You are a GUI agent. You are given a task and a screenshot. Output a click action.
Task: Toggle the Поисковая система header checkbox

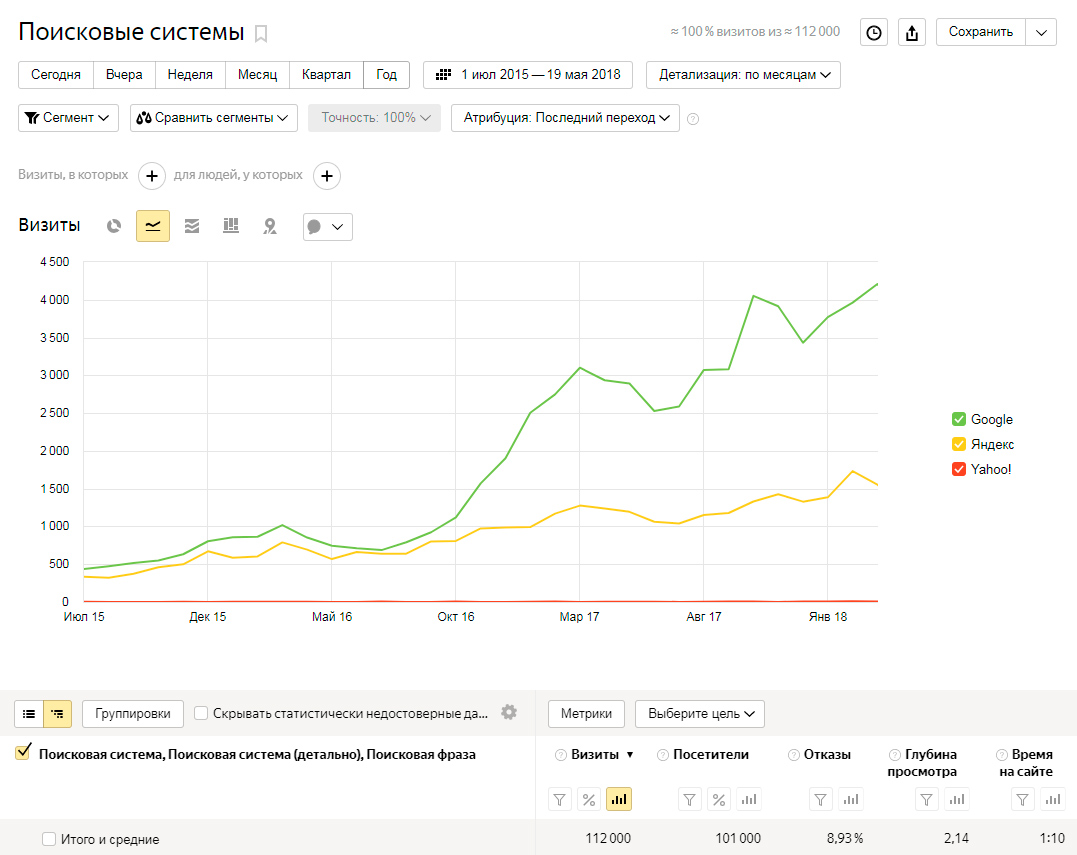(x=23, y=753)
